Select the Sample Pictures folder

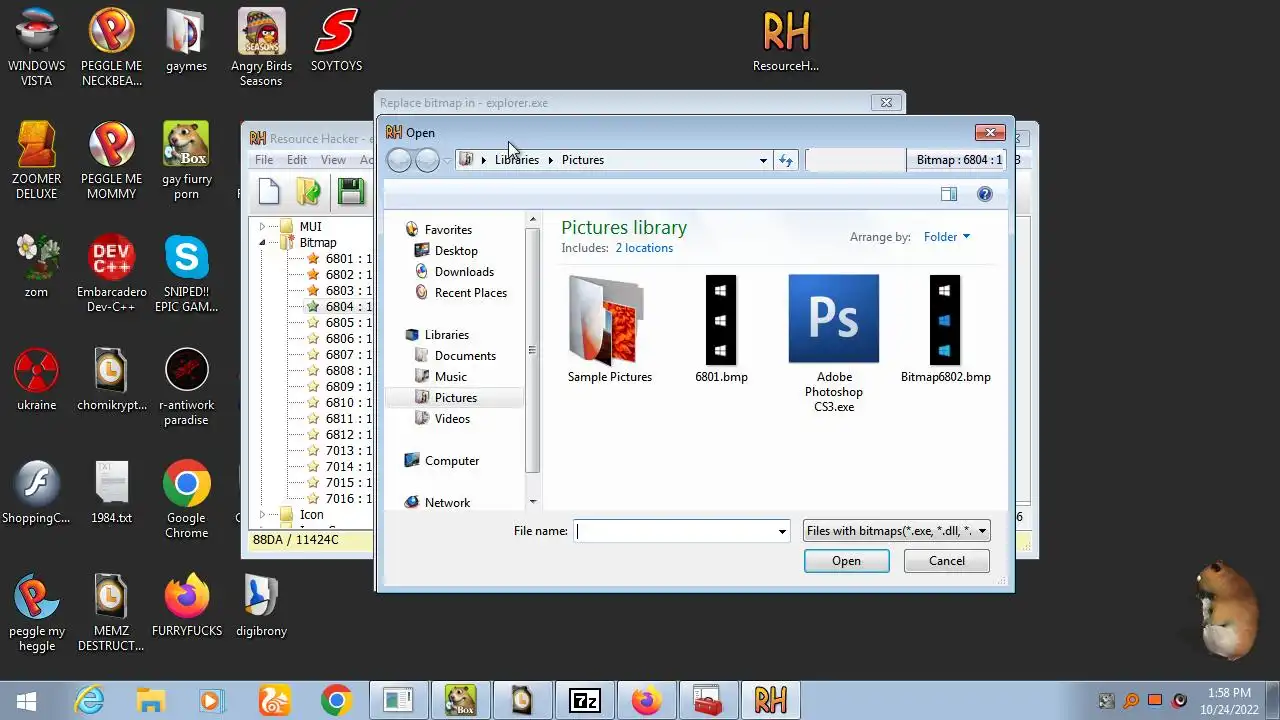coord(610,329)
